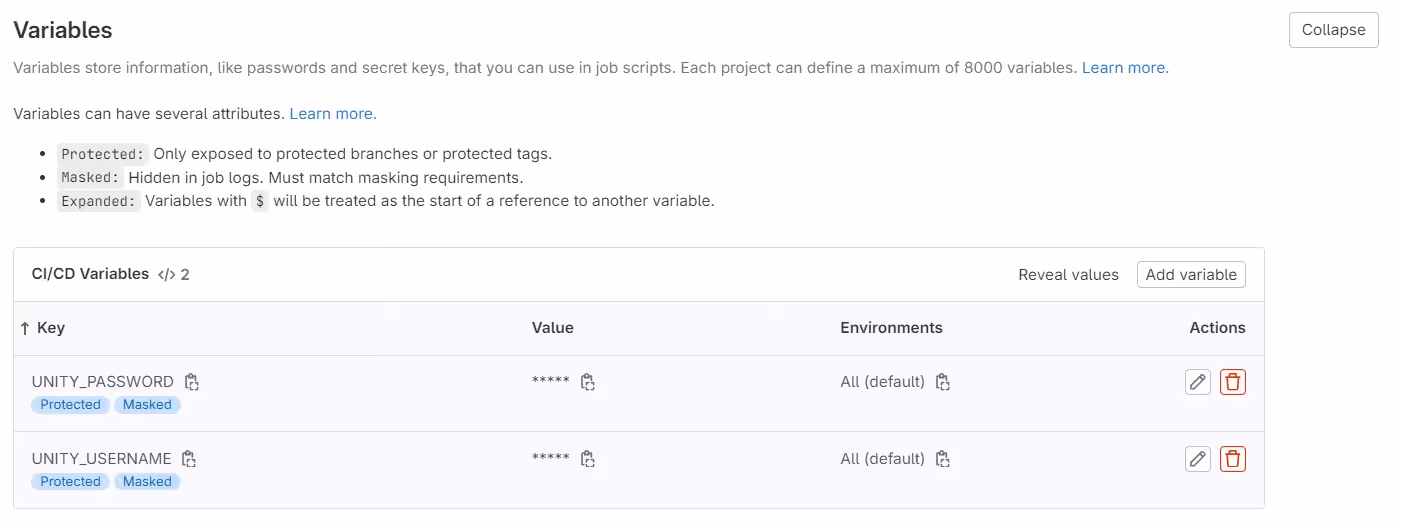Open Learn more link about variable limits
This screenshot has width=1401, height=525.
pos(1125,68)
